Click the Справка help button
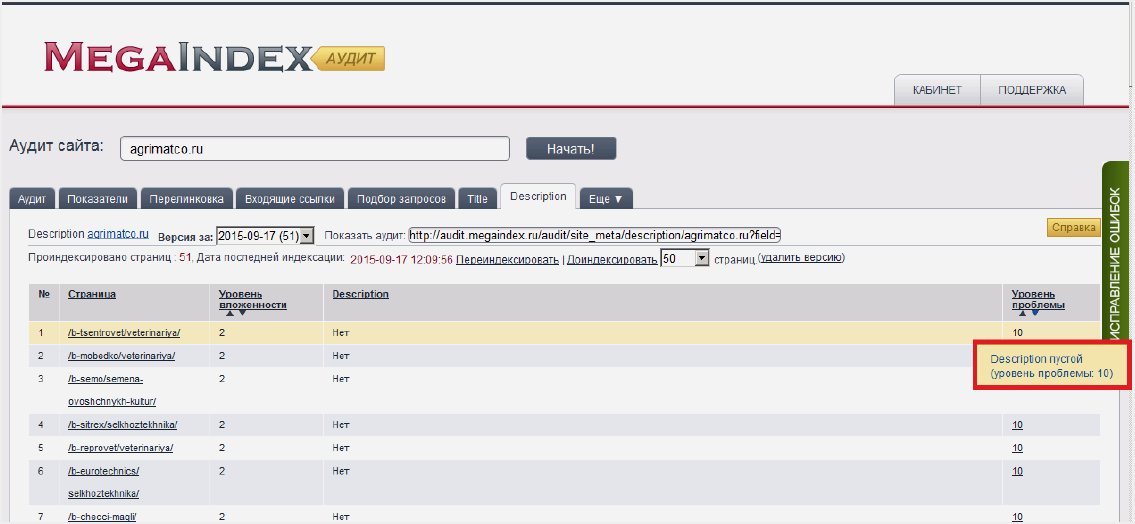 1074,228
